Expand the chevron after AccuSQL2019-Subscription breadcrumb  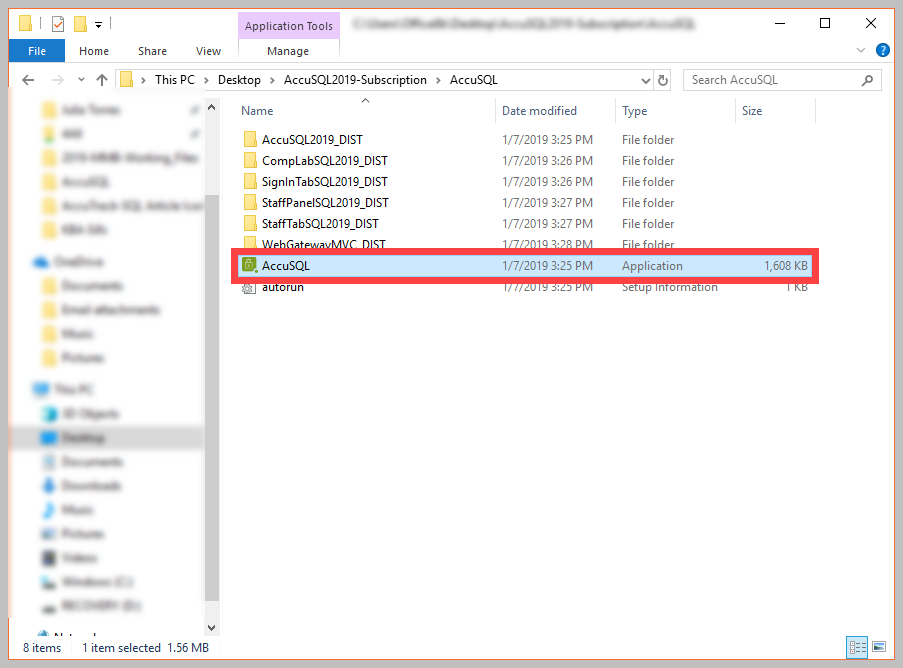click(438, 81)
